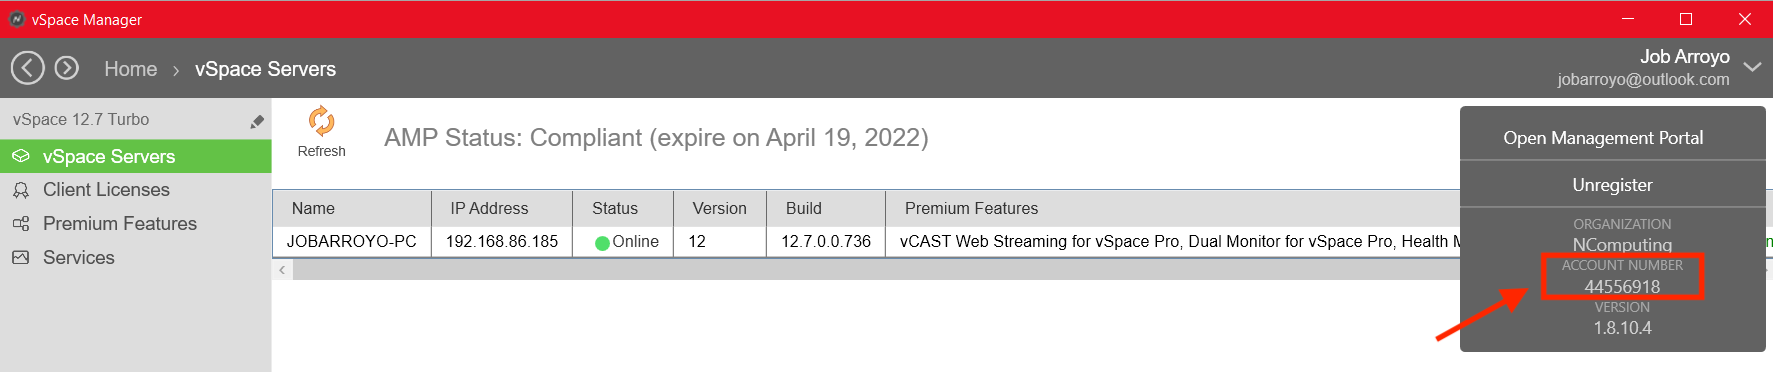Click the pencil edit icon beside vSpace 12.7 Turbo
The height and width of the screenshot is (372, 1773).
click(257, 121)
